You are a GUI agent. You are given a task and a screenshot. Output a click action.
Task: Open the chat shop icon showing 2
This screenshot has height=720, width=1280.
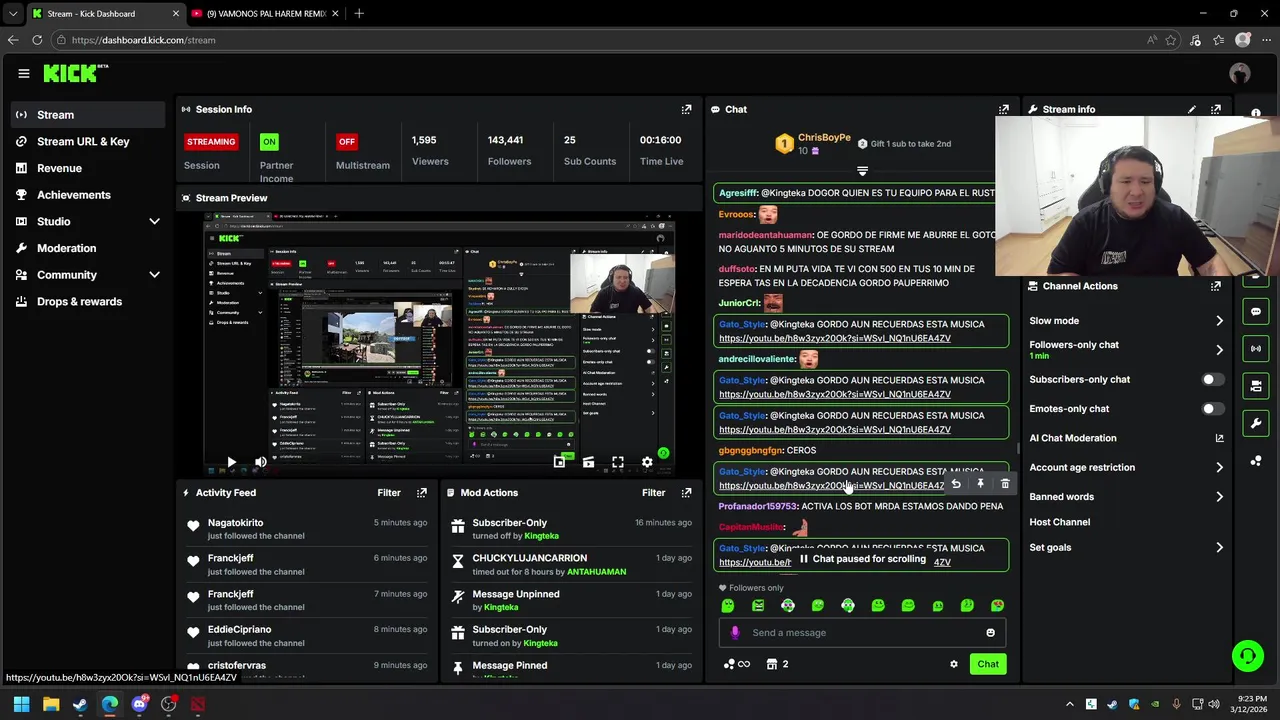[x=778, y=664]
